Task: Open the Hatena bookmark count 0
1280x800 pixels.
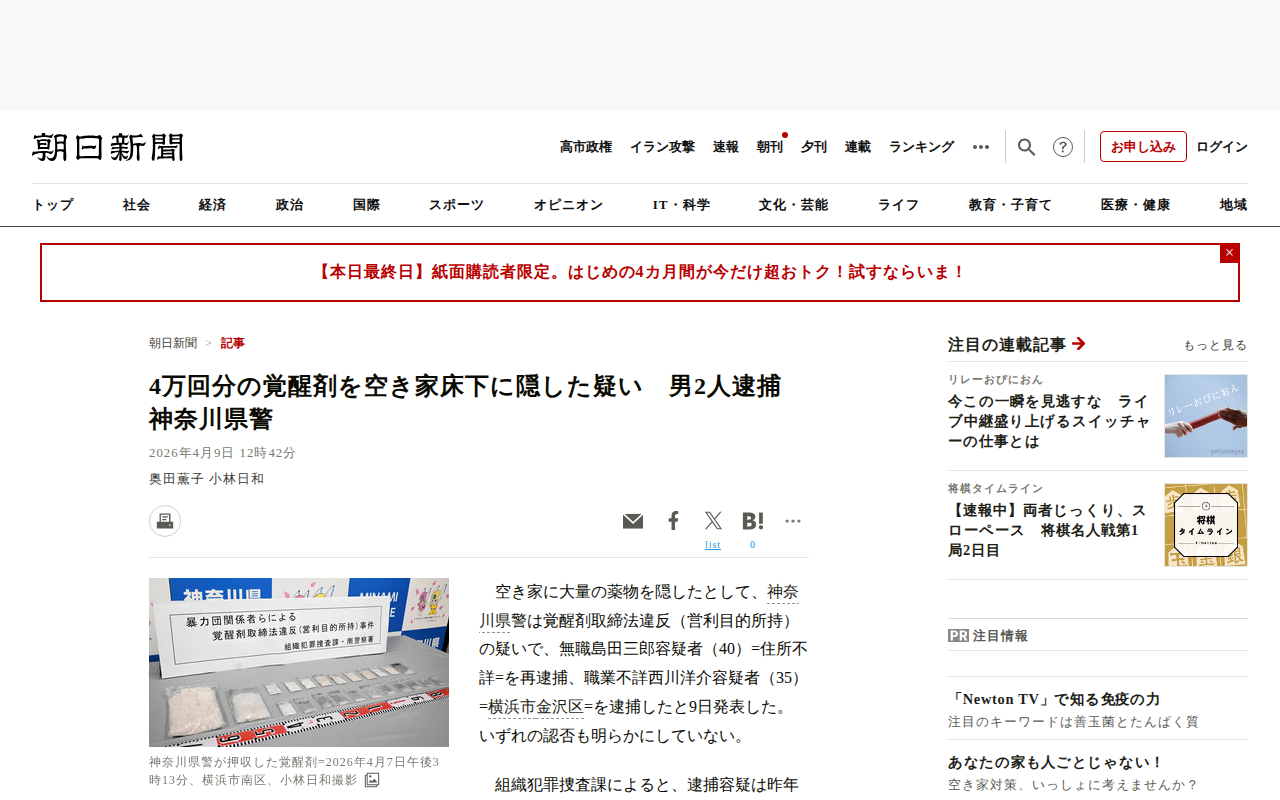Action: [753, 545]
